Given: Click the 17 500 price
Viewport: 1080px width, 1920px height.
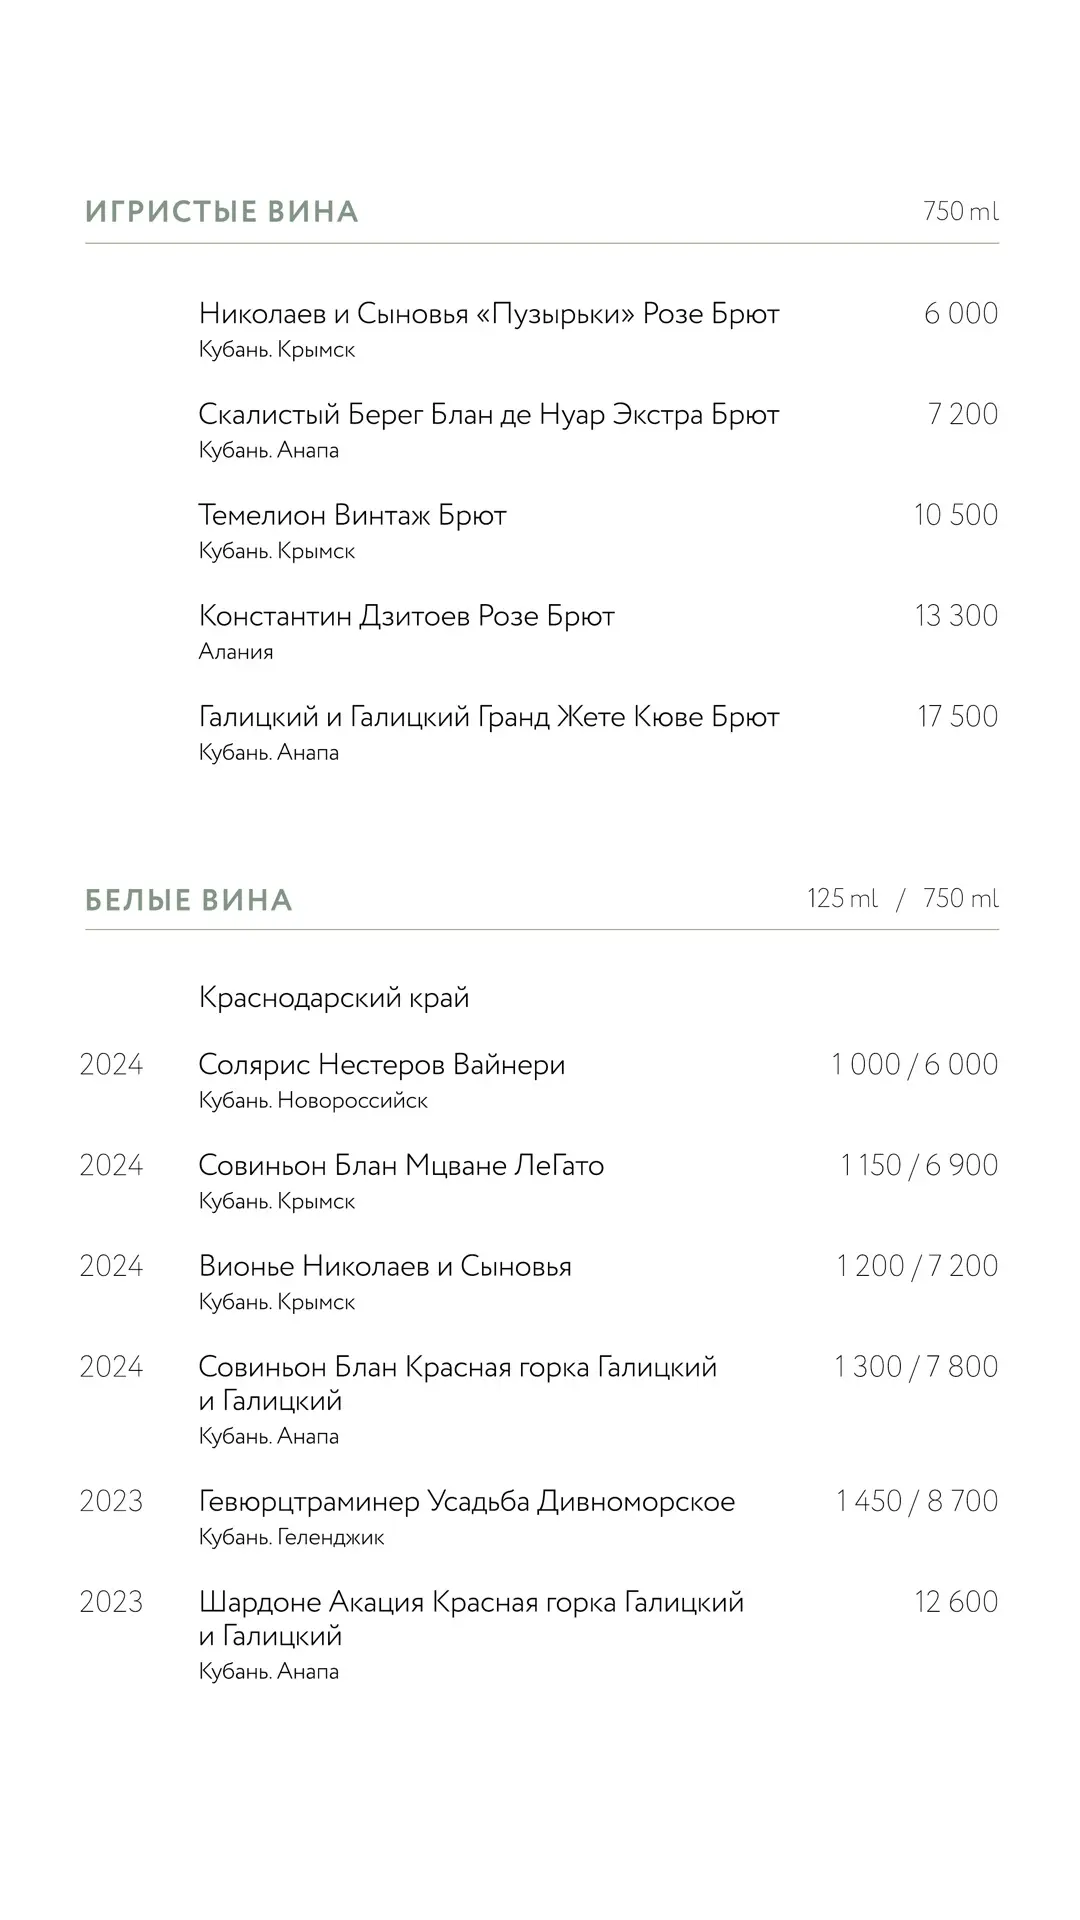Looking at the screenshot, I should [x=957, y=717].
